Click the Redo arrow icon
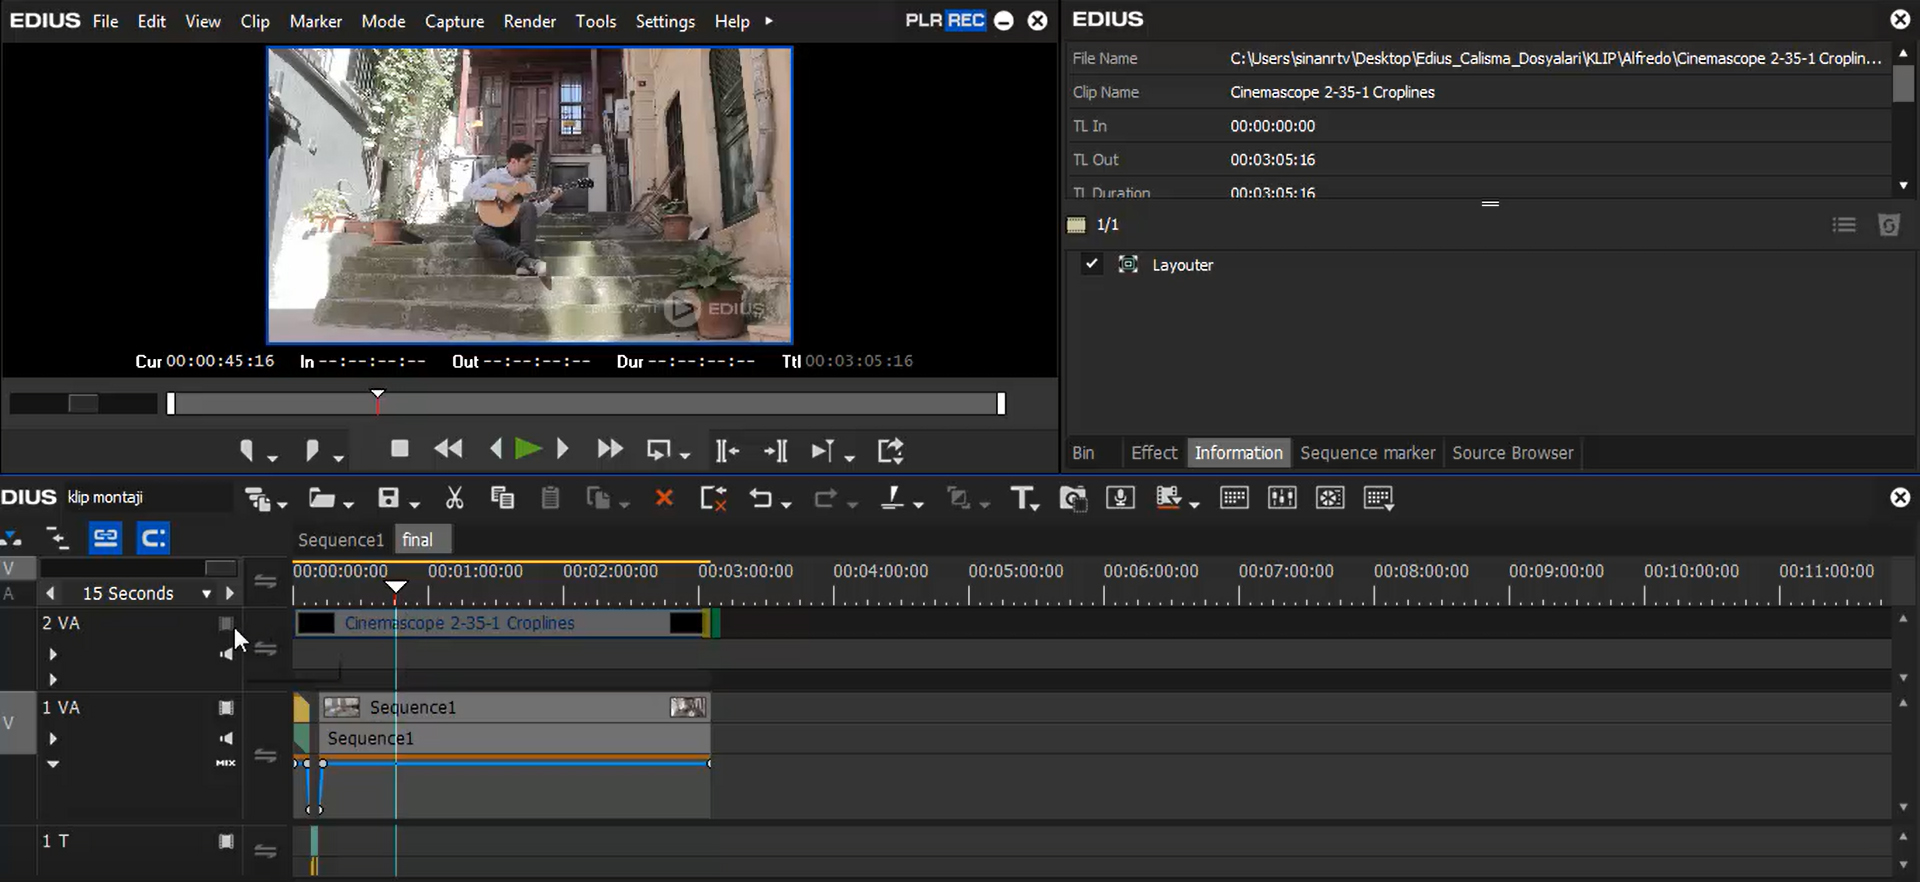Image resolution: width=1920 pixels, height=882 pixels. click(826, 498)
